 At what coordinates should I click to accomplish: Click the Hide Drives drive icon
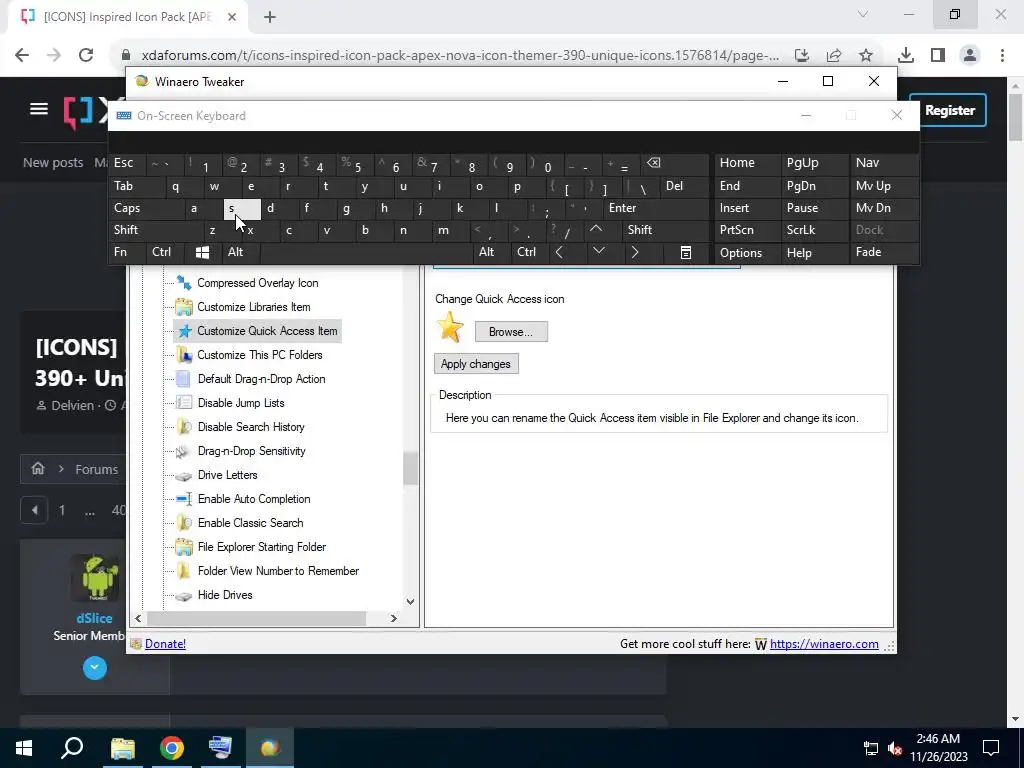pos(184,596)
